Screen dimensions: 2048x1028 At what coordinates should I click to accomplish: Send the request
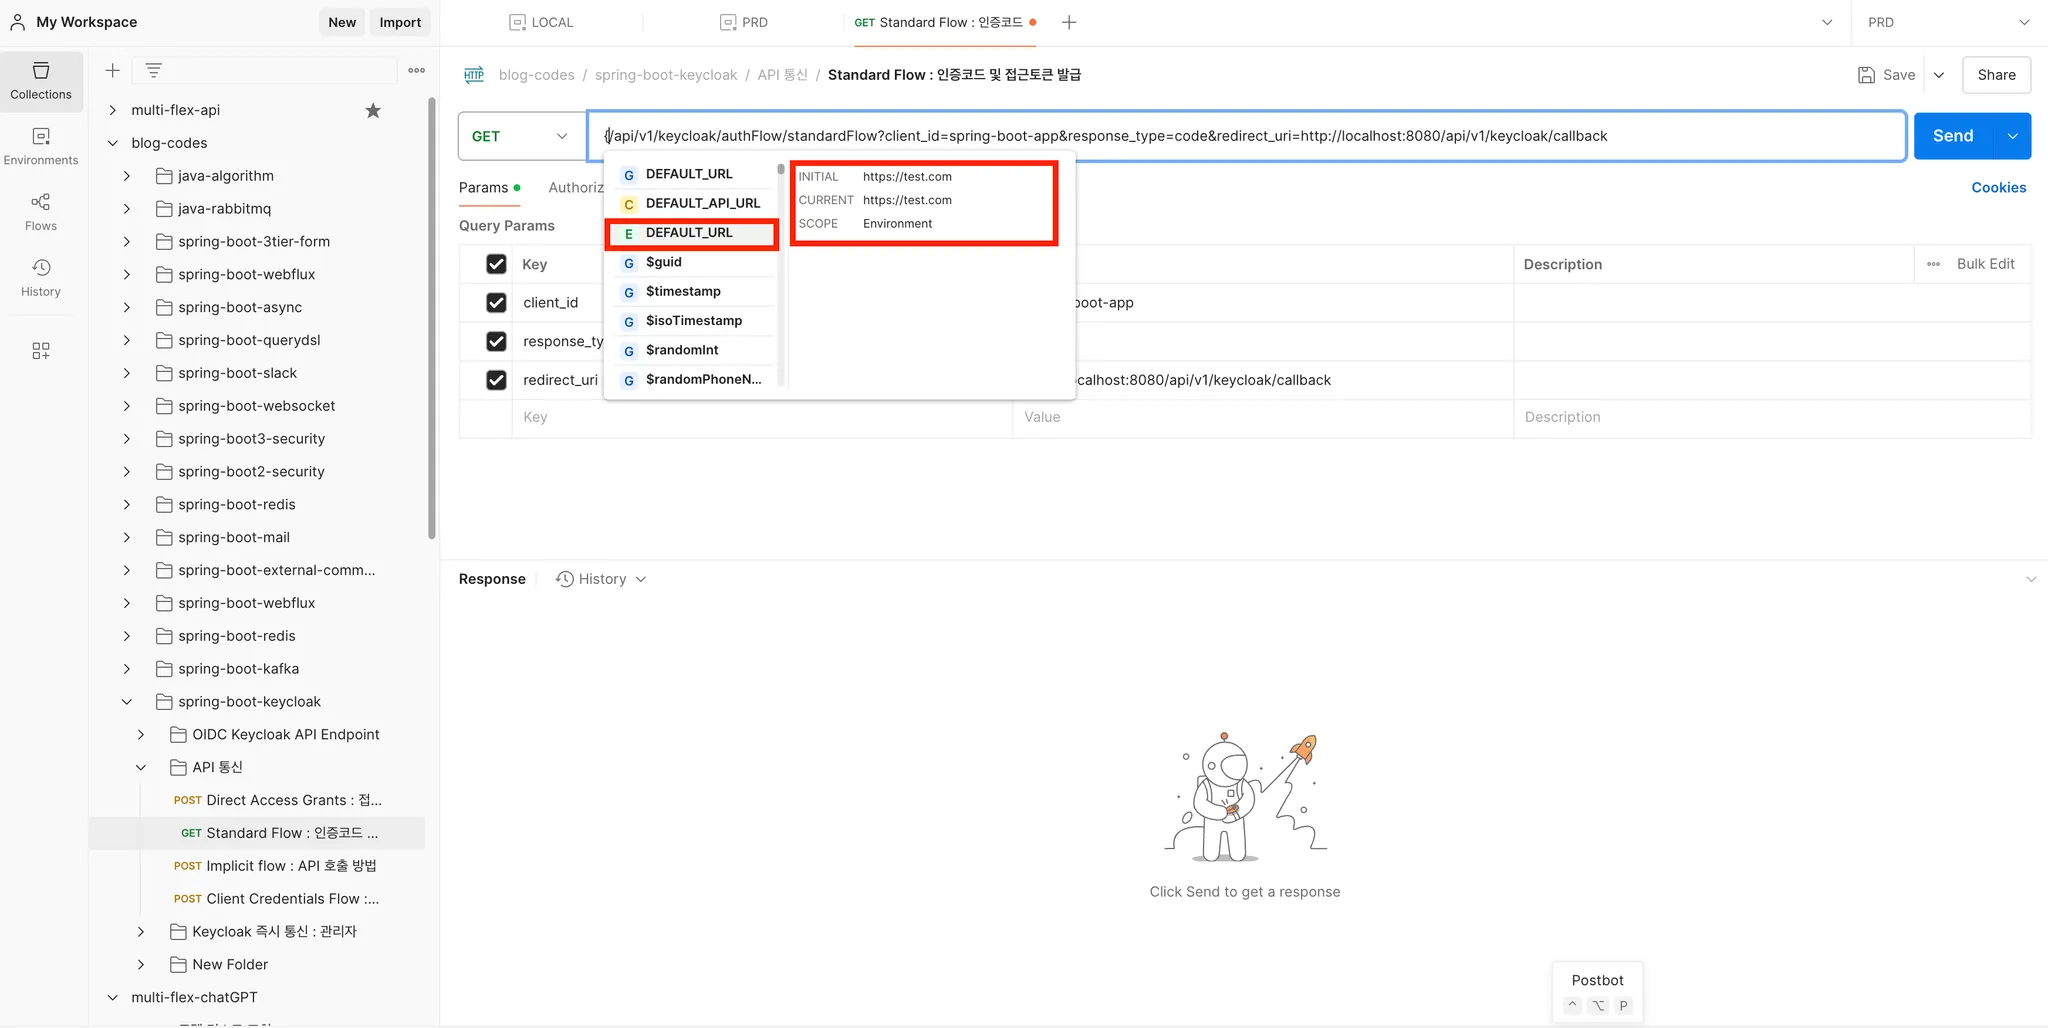click(1953, 136)
